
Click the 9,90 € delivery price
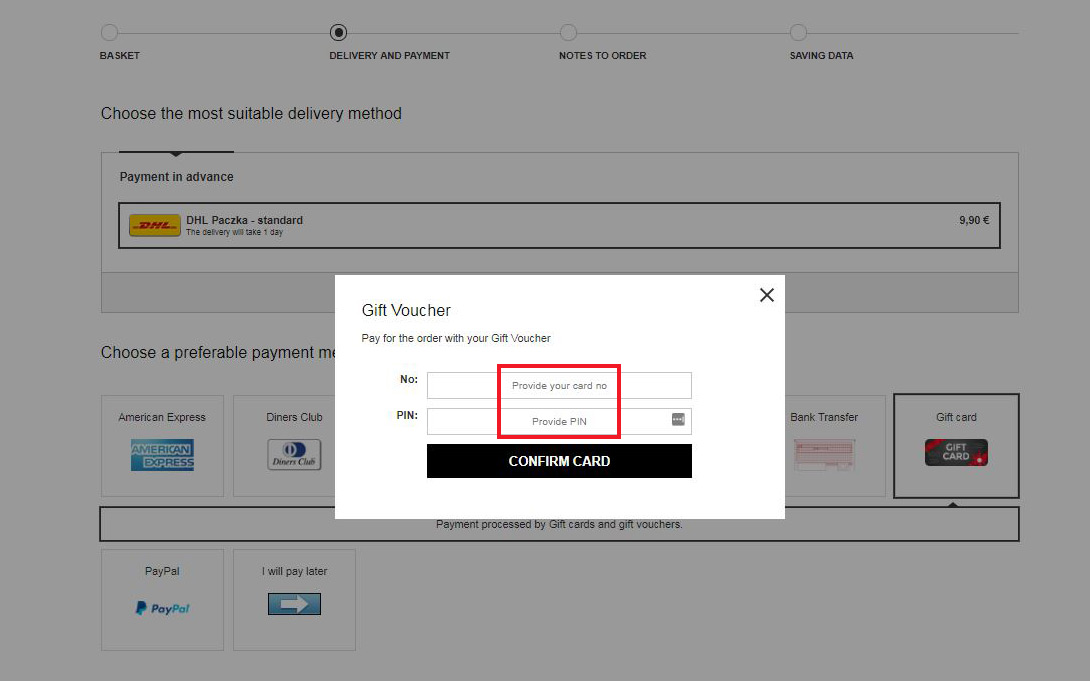(x=973, y=220)
